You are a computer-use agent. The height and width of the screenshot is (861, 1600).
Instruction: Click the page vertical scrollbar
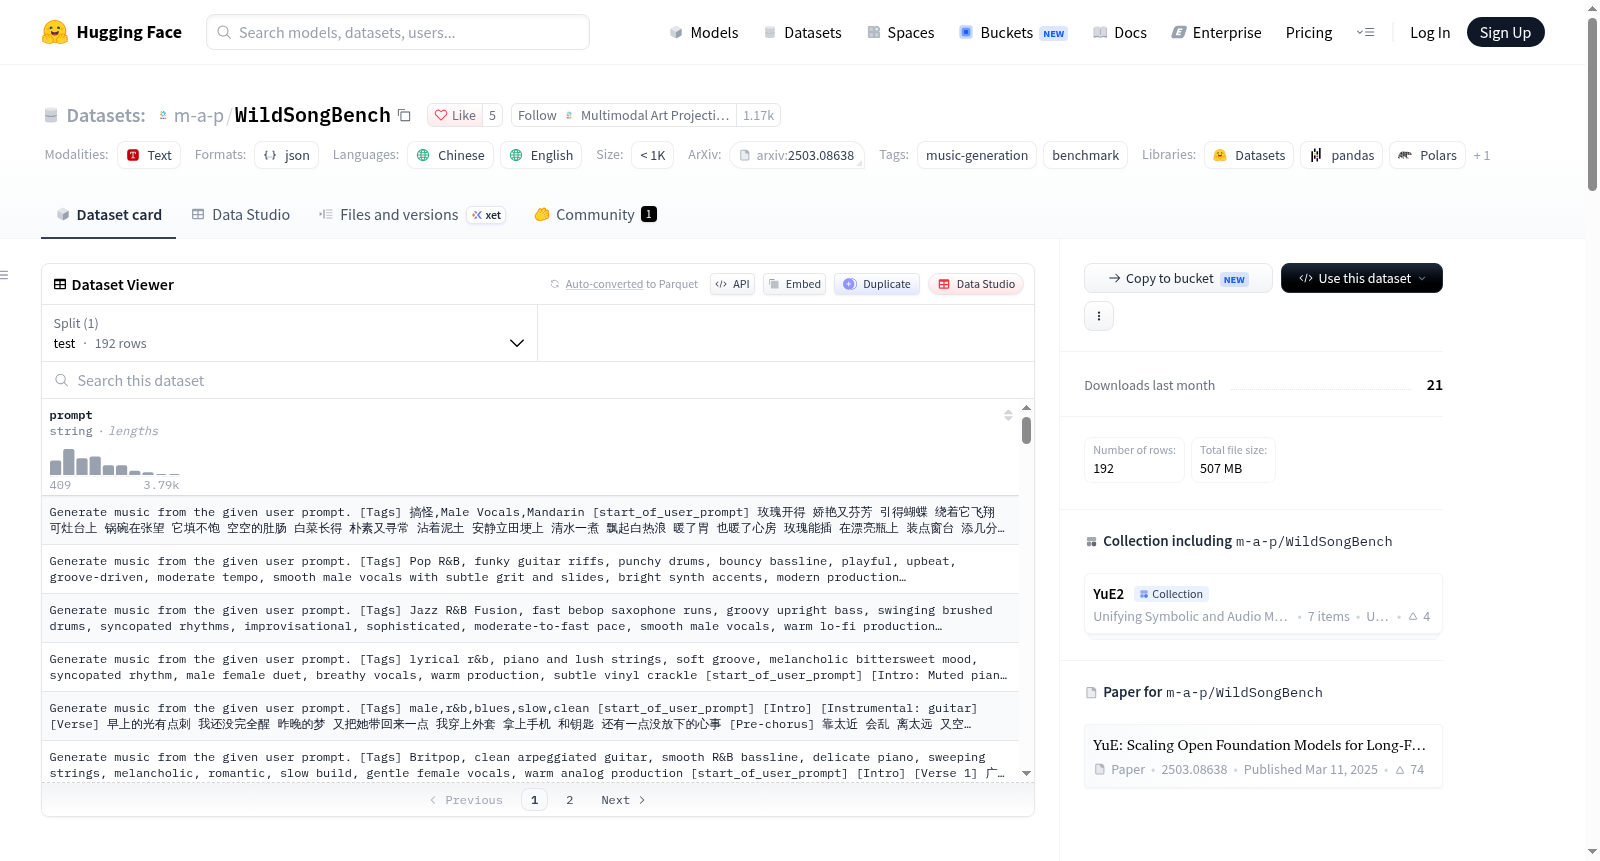point(1592,104)
